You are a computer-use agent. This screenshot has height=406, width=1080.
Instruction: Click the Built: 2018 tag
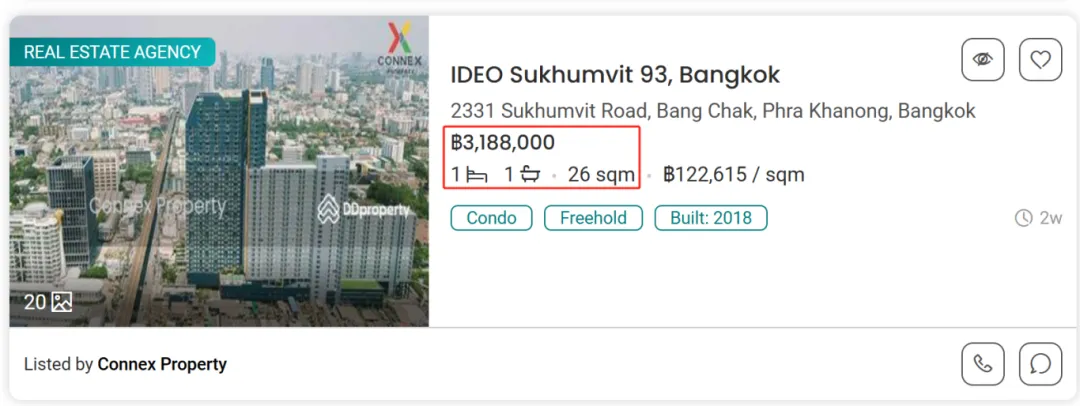(711, 218)
